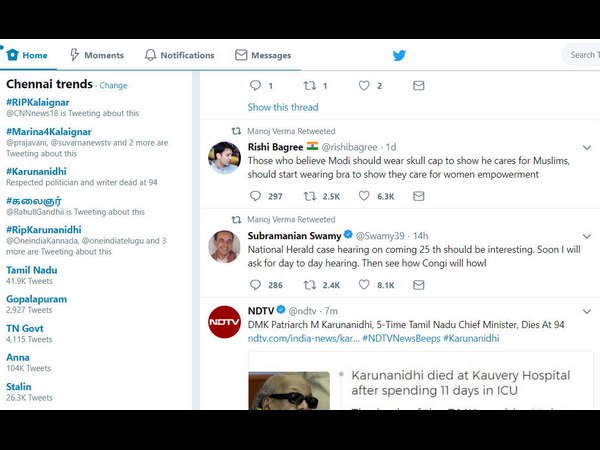Open the Karunanidhi article card headline
600x450 pixels.
[x=461, y=383]
